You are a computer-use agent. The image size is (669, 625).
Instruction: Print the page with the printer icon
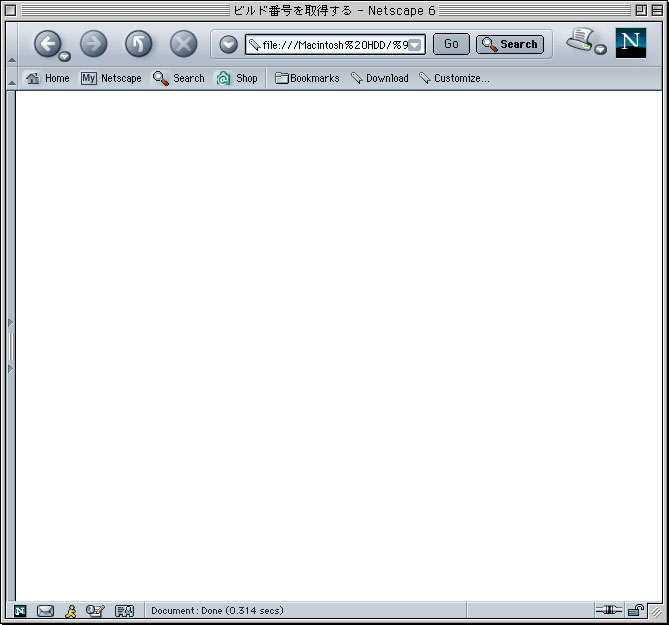pyautogui.click(x=580, y=40)
